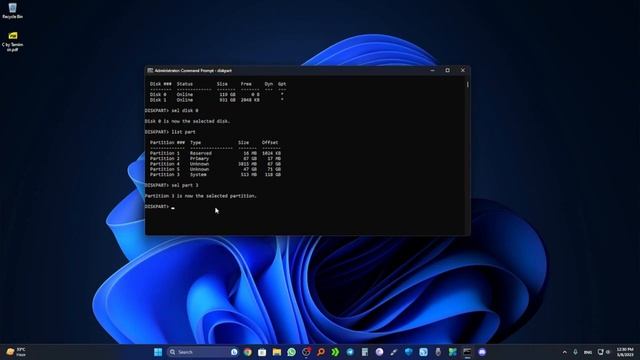Open network and volume quick settings
The image size is (640, 360).
click(604, 352)
